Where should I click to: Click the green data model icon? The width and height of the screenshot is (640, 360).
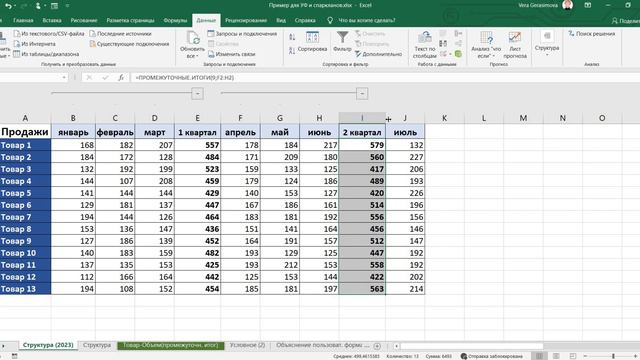click(458, 54)
